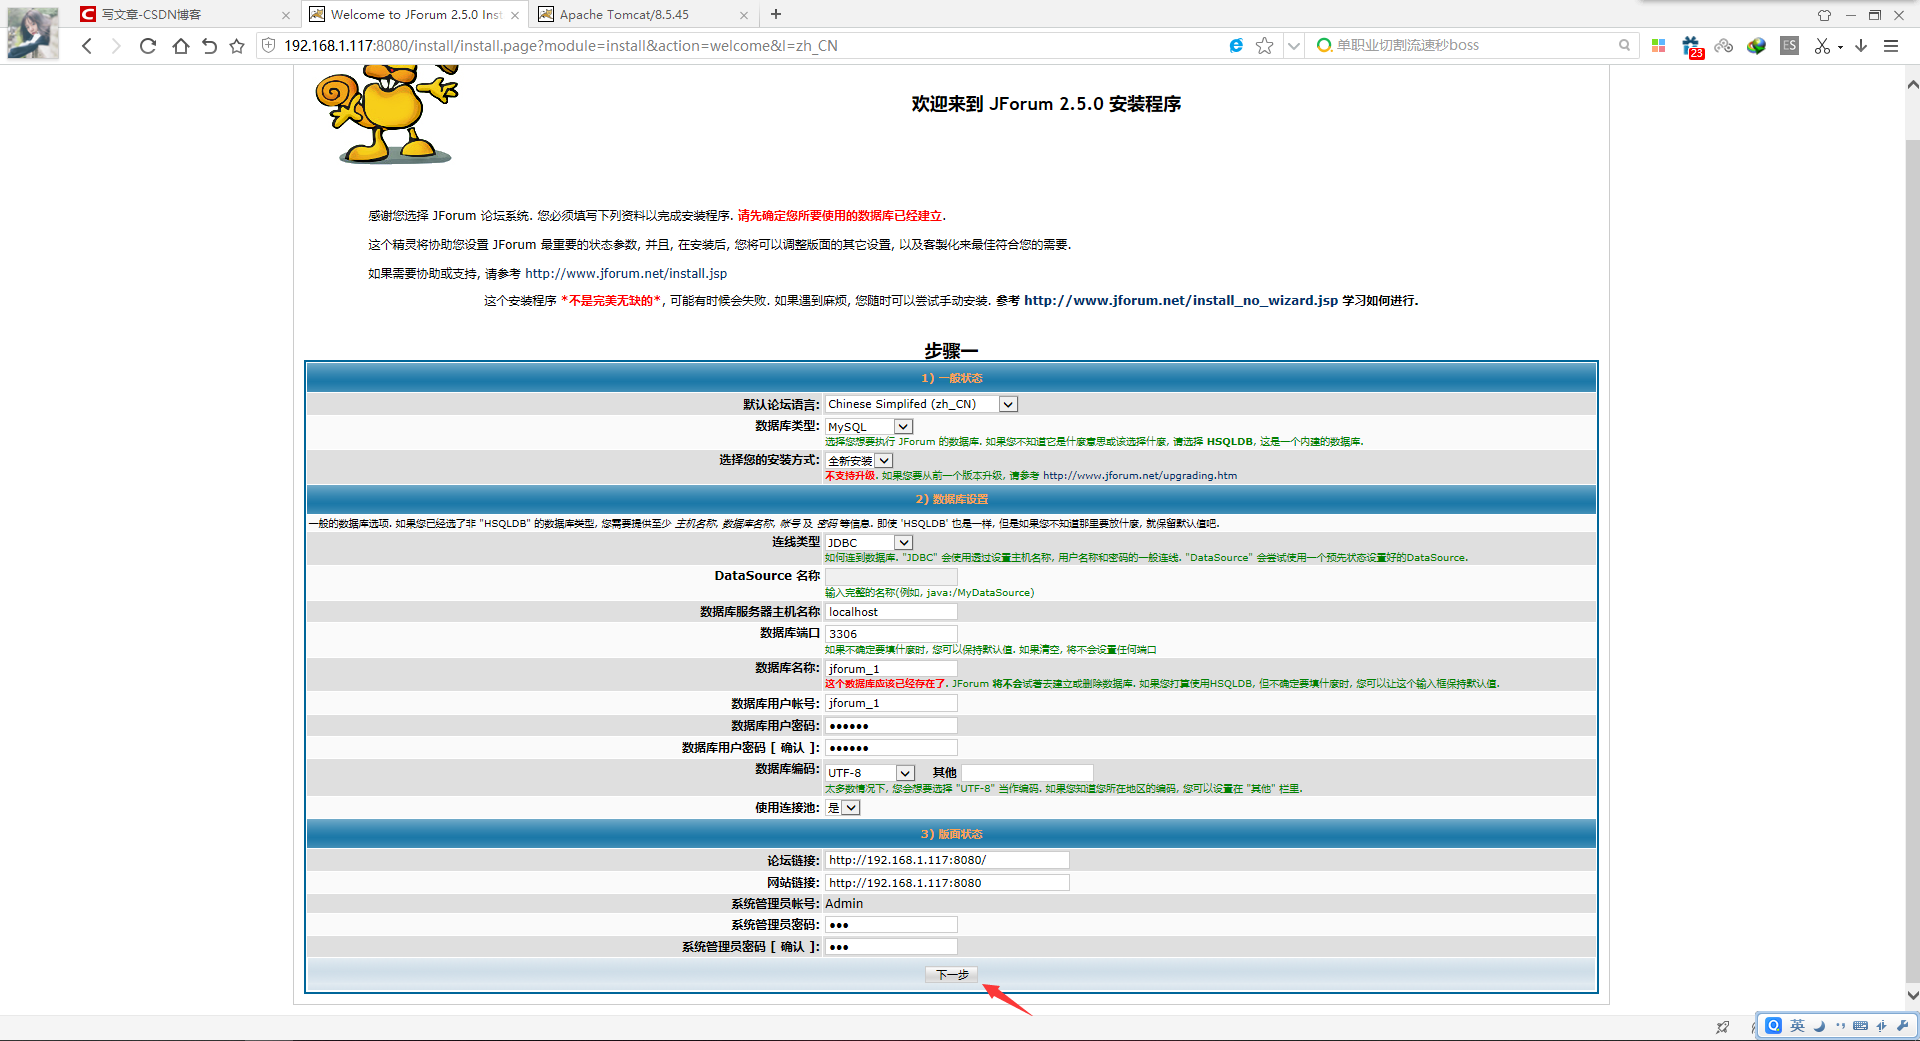Viewport: 1920px width, 1041px height.
Task: Click the 系统管理员密码 field
Action: pyautogui.click(x=891, y=925)
